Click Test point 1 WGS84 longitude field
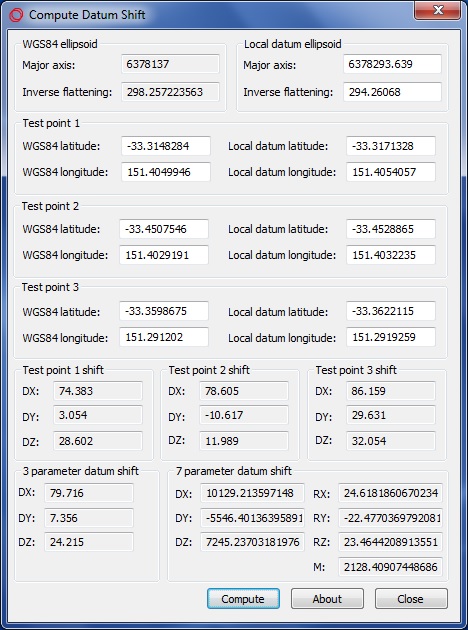Screen dimensions: 468x630 pyautogui.click(x=166, y=172)
